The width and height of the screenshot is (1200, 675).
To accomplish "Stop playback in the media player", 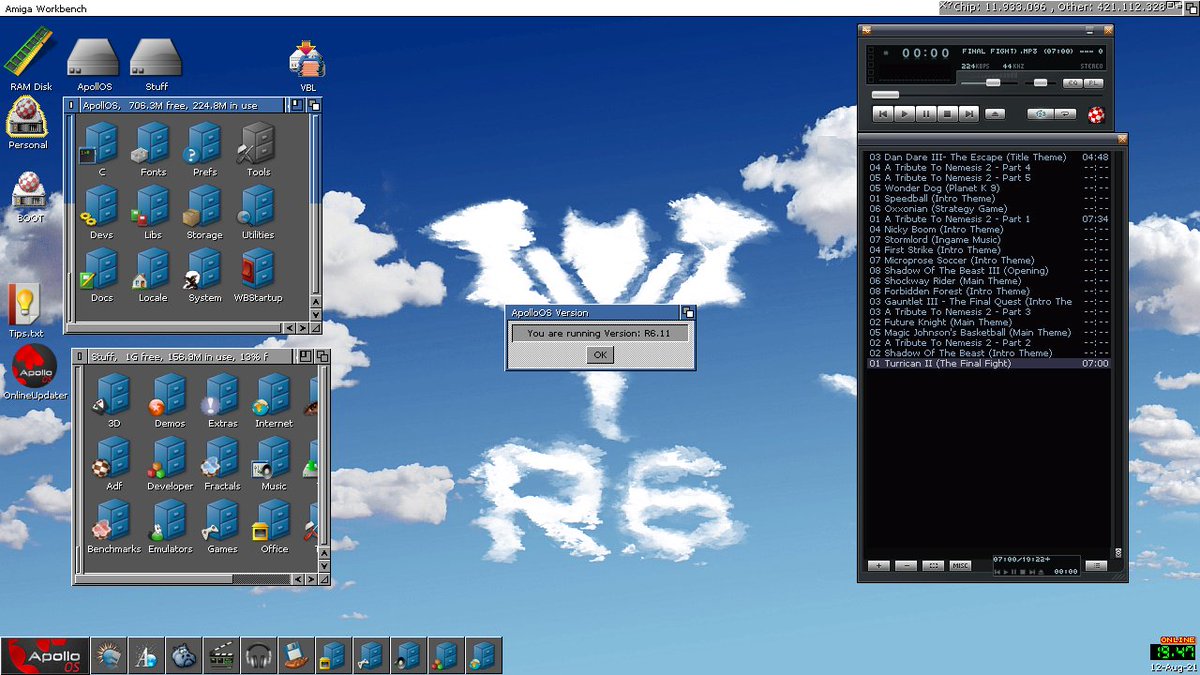I will pyautogui.click(x=948, y=114).
